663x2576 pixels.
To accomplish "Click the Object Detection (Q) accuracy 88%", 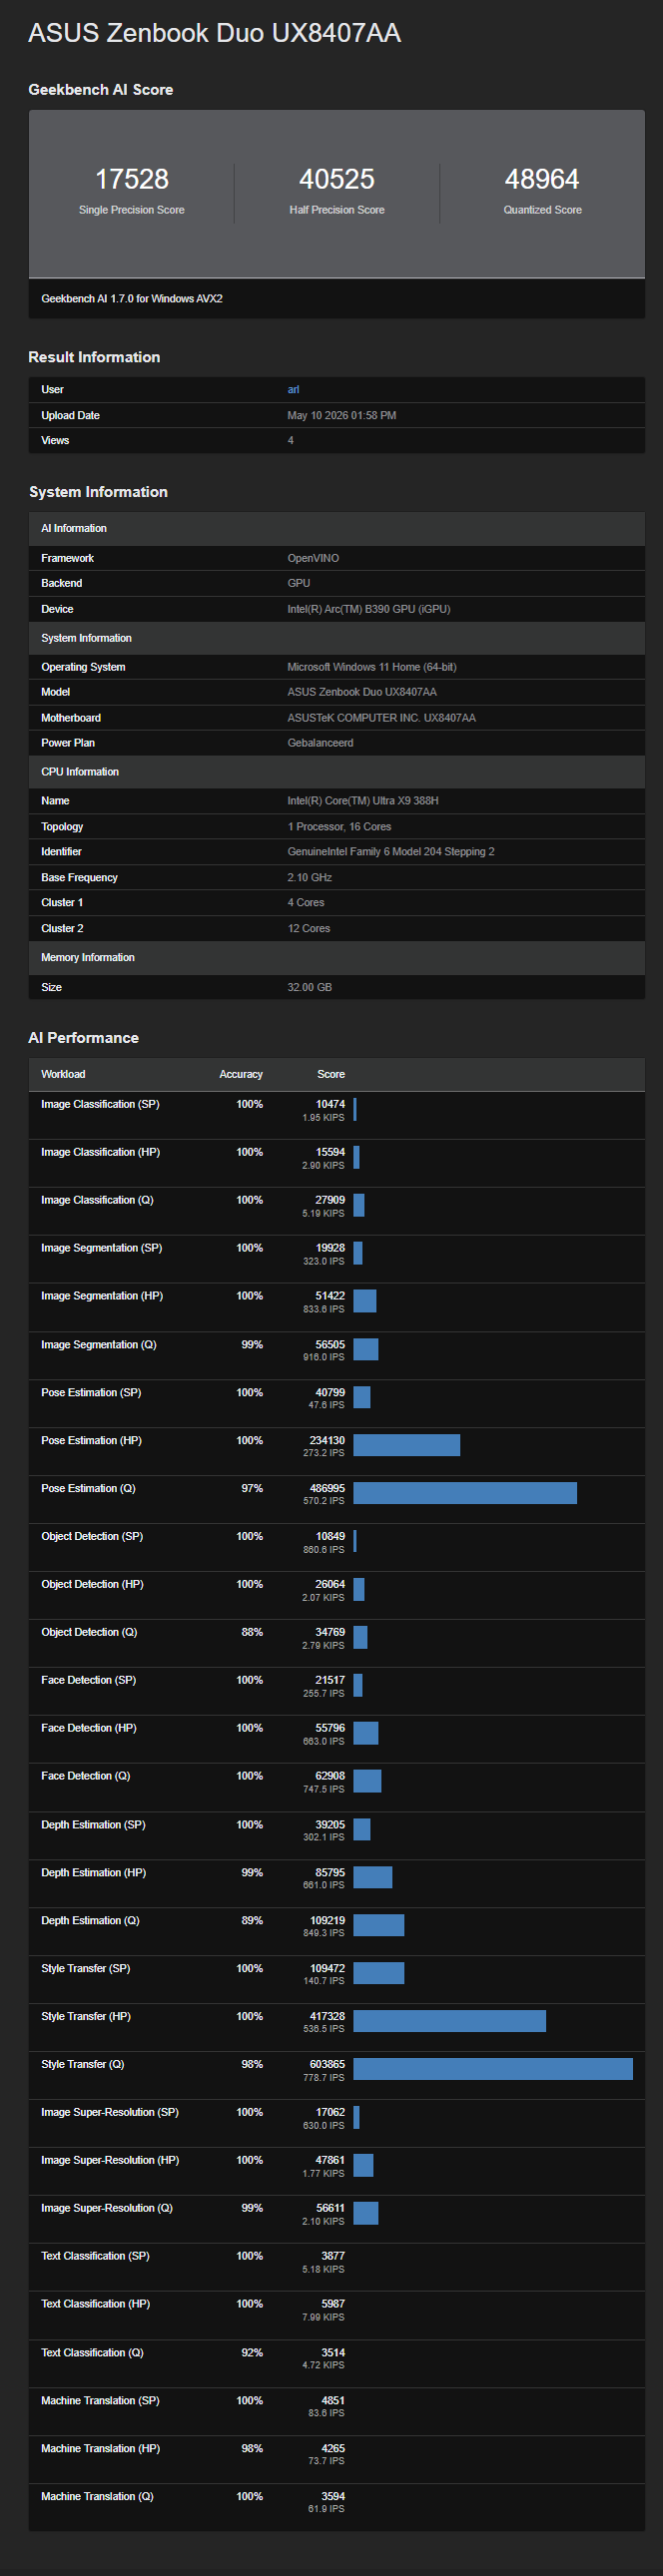I will pos(252,1633).
